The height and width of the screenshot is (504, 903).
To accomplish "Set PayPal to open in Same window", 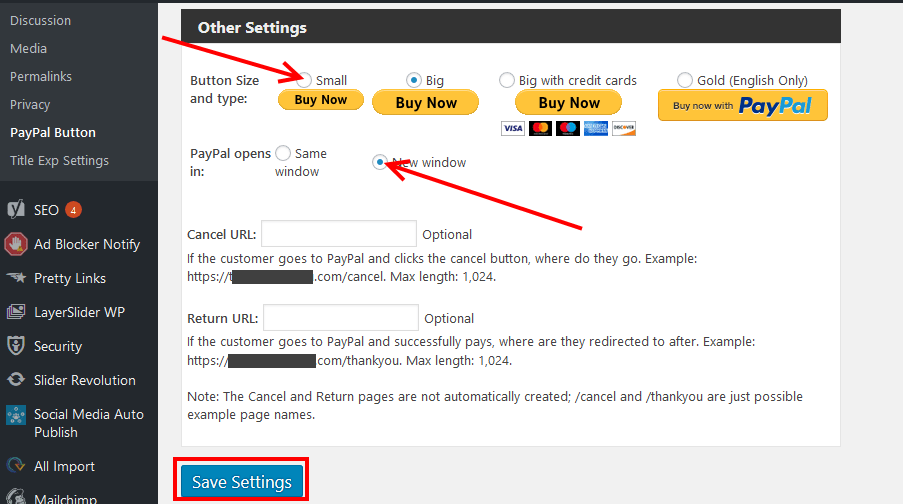I will (x=283, y=153).
